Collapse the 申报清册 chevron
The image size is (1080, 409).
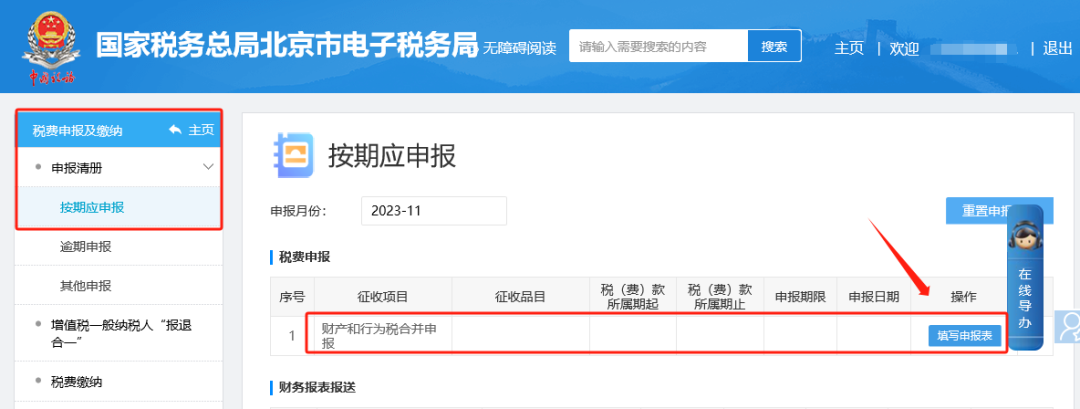(209, 167)
